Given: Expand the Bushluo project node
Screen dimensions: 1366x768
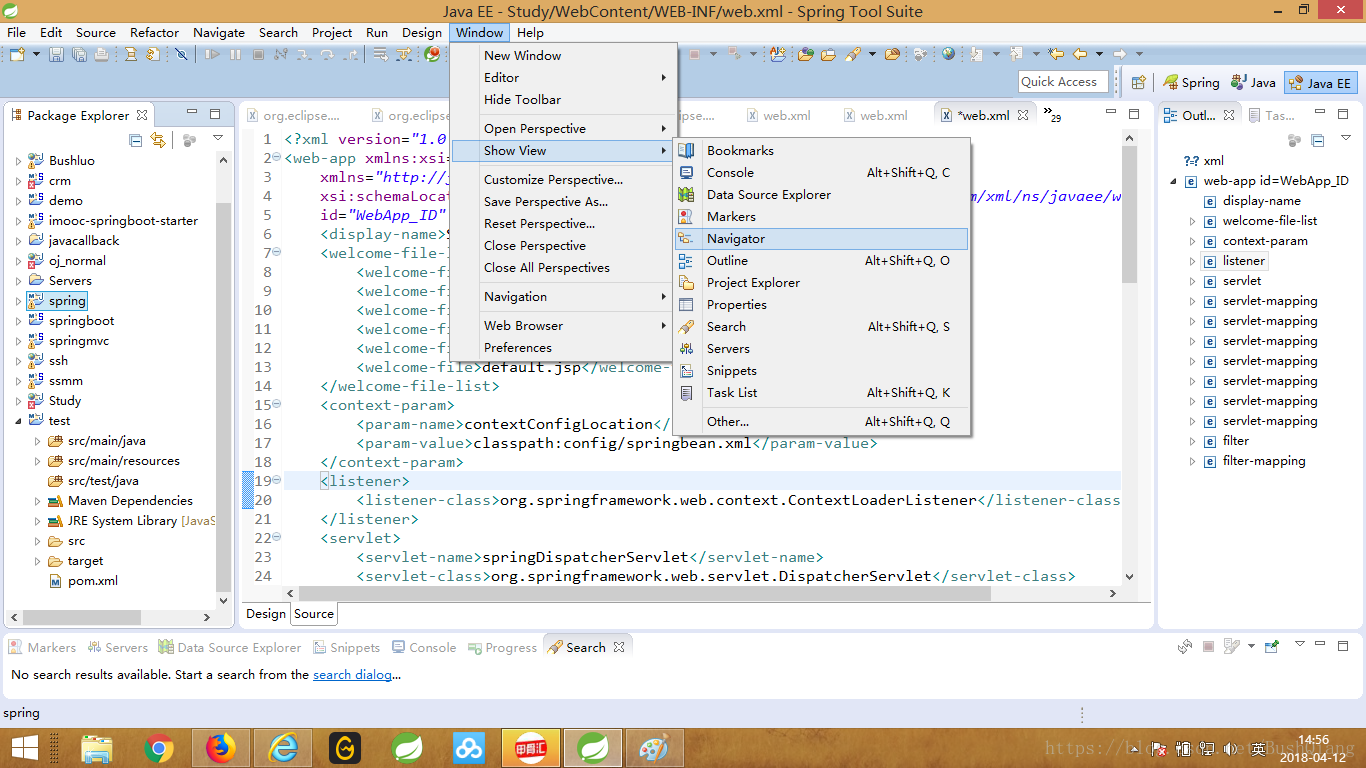Looking at the screenshot, I should tap(18, 160).
